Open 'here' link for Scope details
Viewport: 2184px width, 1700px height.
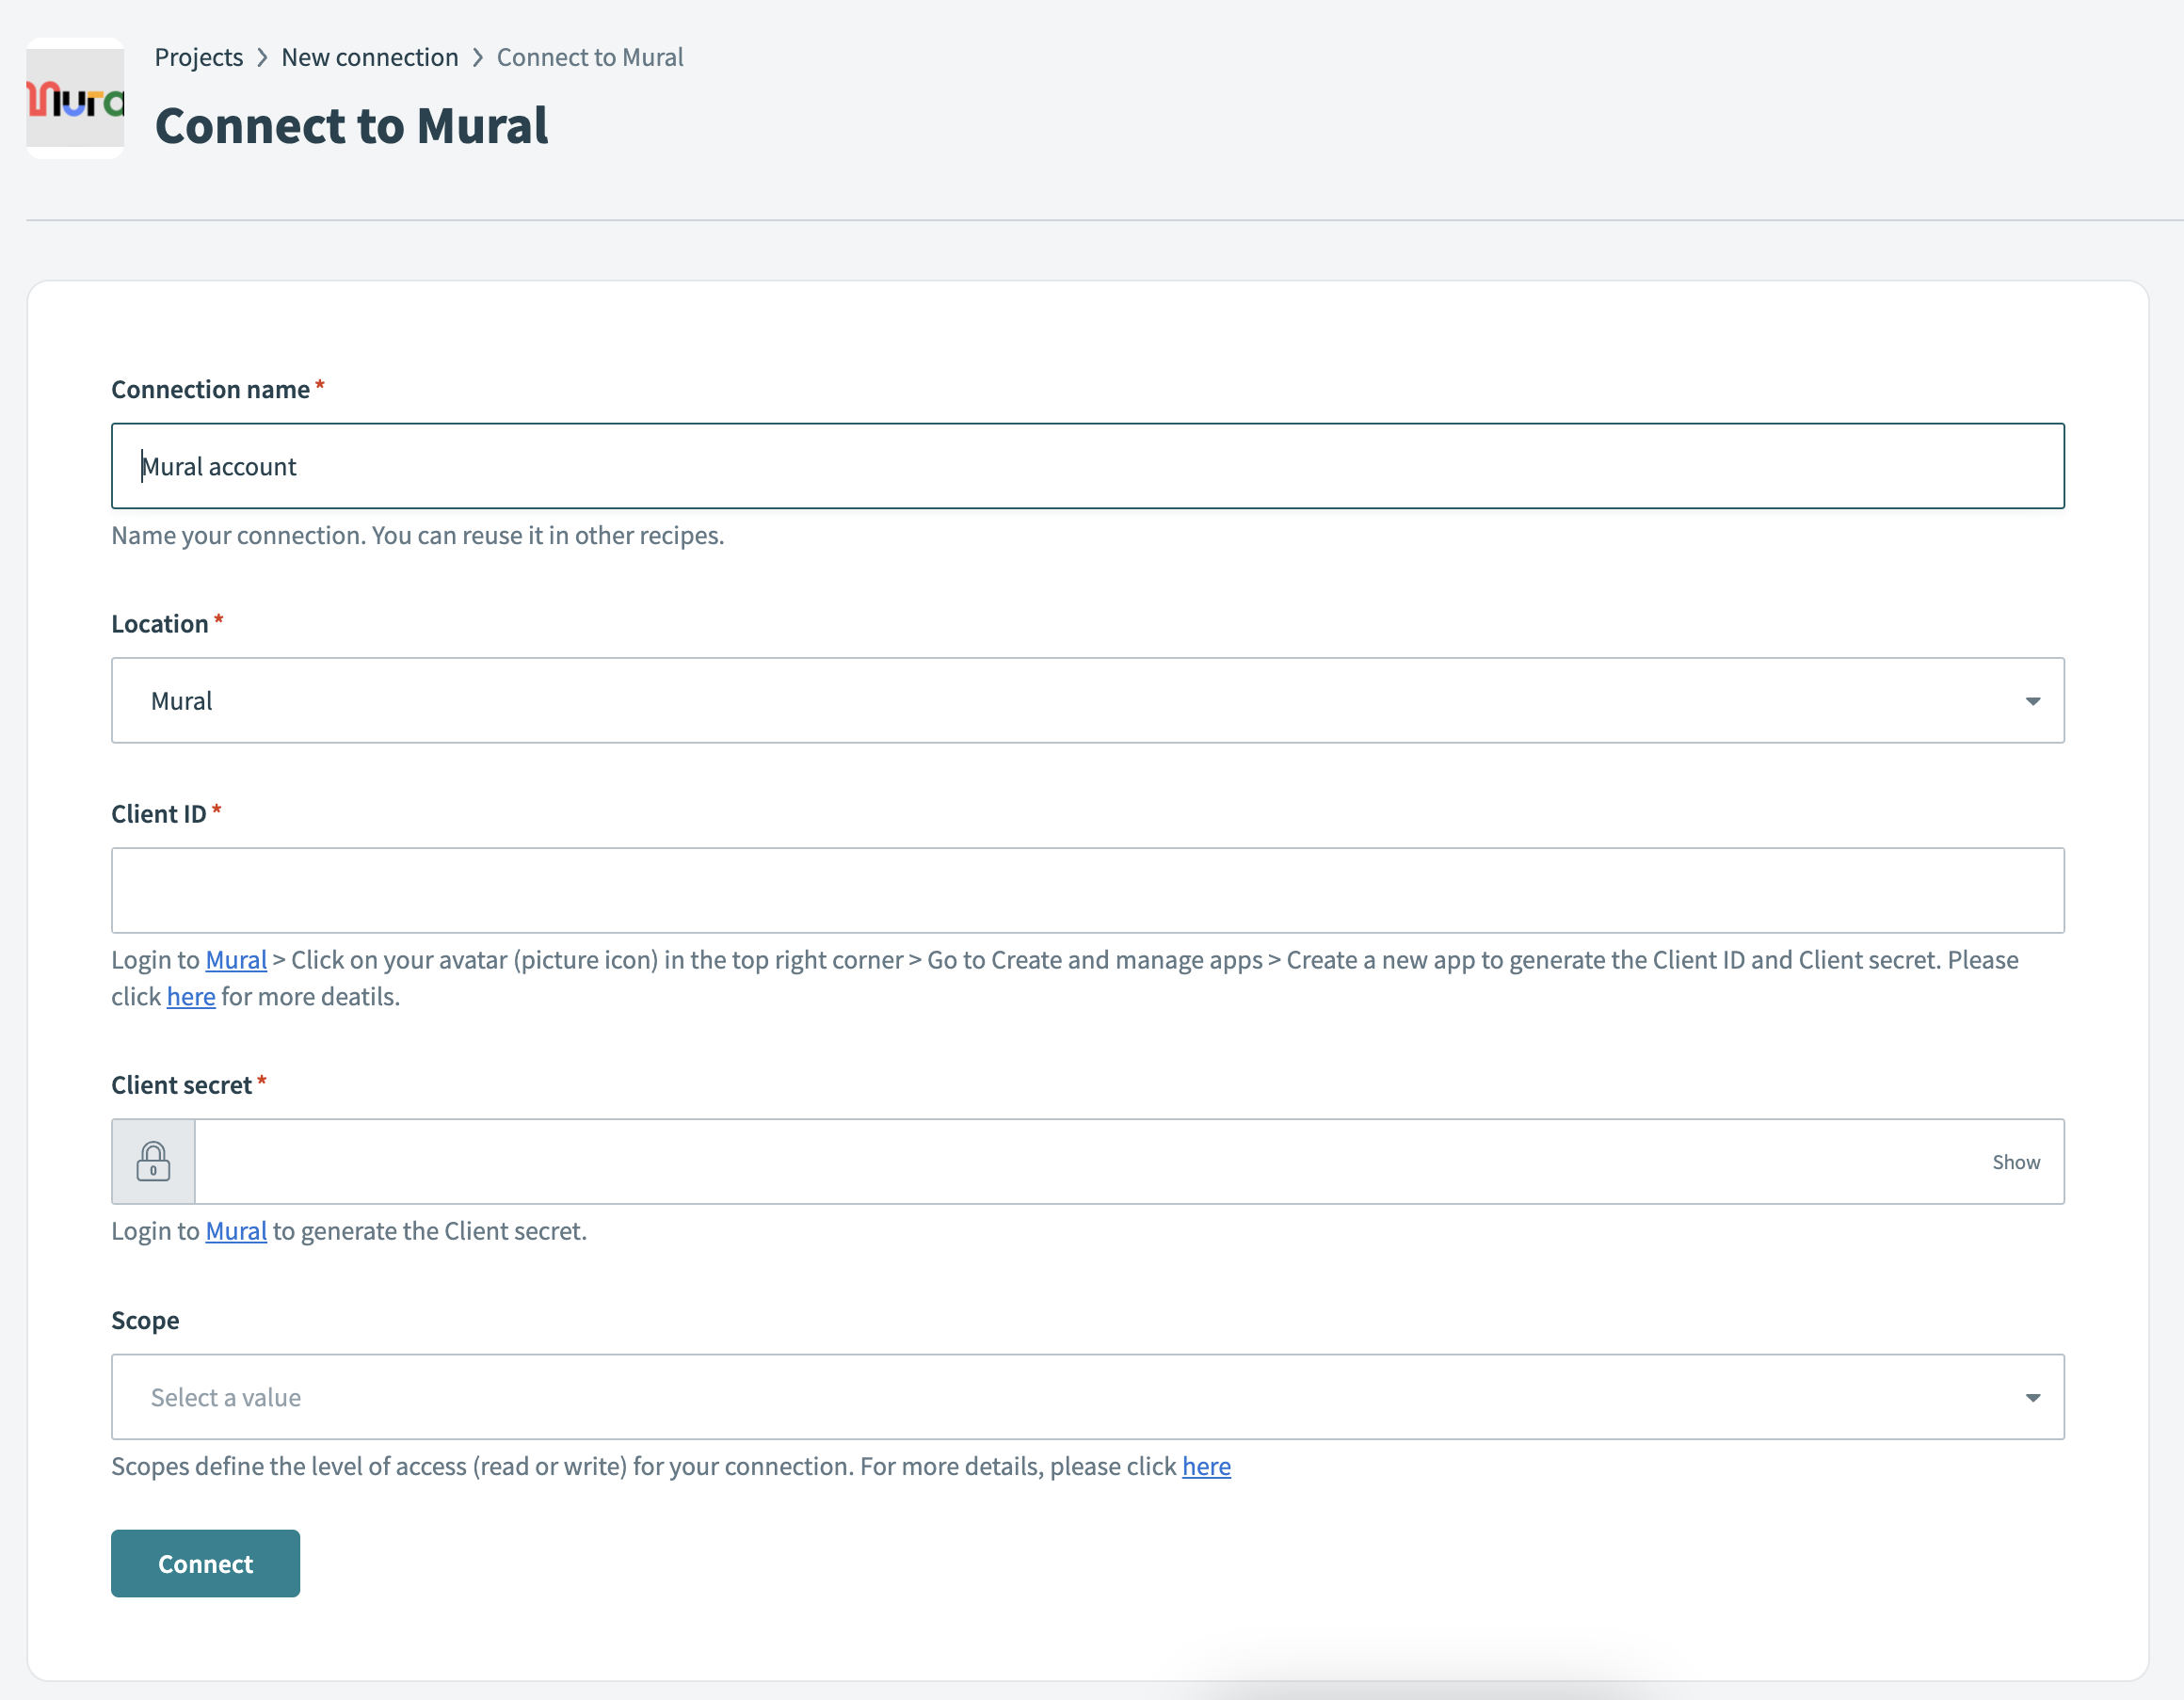point(1205,1466)
